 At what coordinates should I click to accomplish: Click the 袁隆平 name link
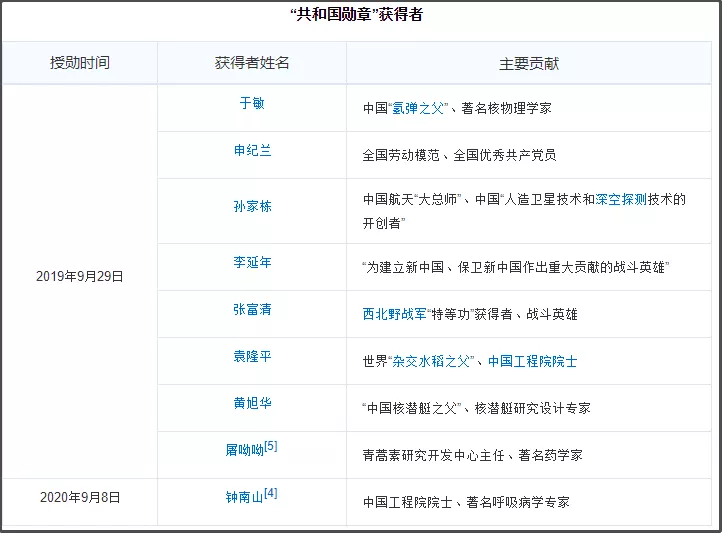point(252,357)
